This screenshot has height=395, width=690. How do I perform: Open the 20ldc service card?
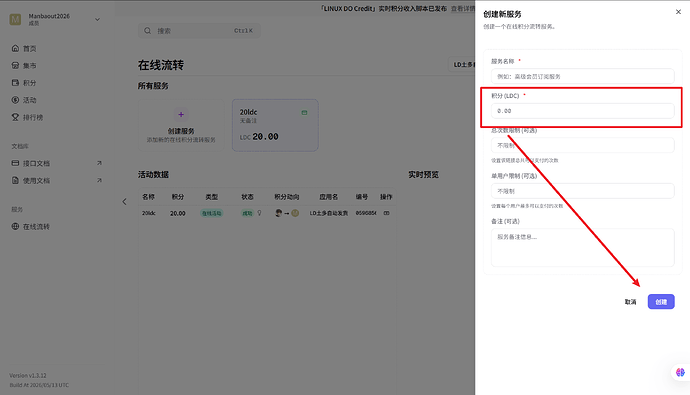pos(275,125)
